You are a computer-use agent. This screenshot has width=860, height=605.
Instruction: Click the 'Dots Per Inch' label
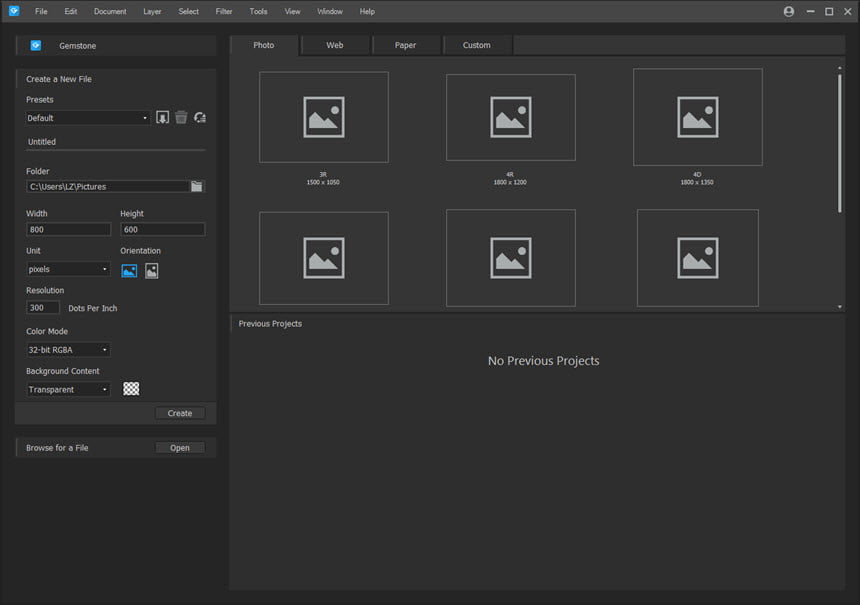[x=93, y=308]
